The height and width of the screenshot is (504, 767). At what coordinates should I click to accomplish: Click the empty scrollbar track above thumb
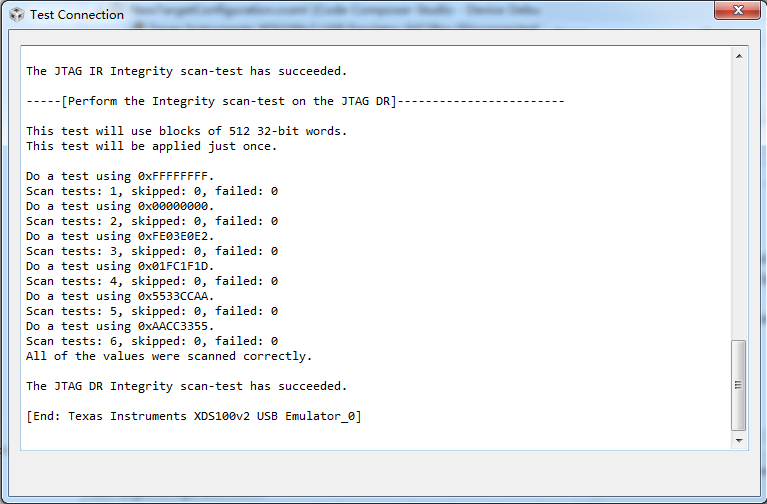739,200
